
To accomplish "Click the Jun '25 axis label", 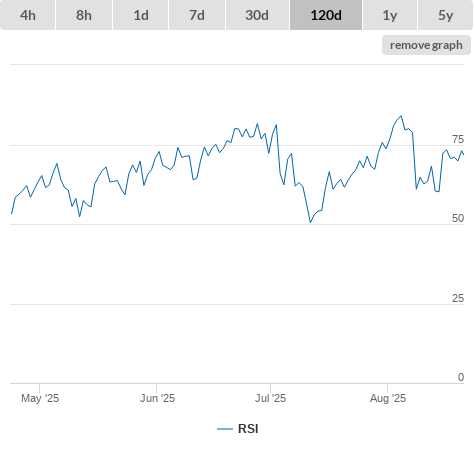I will 157,398.
